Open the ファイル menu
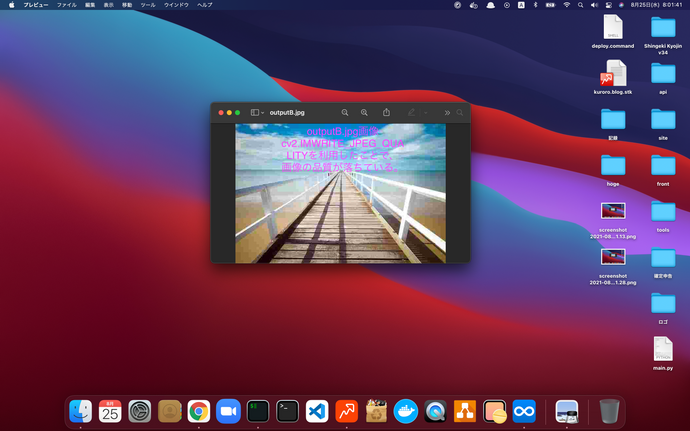Screen dimensions: 690x431 66,5
